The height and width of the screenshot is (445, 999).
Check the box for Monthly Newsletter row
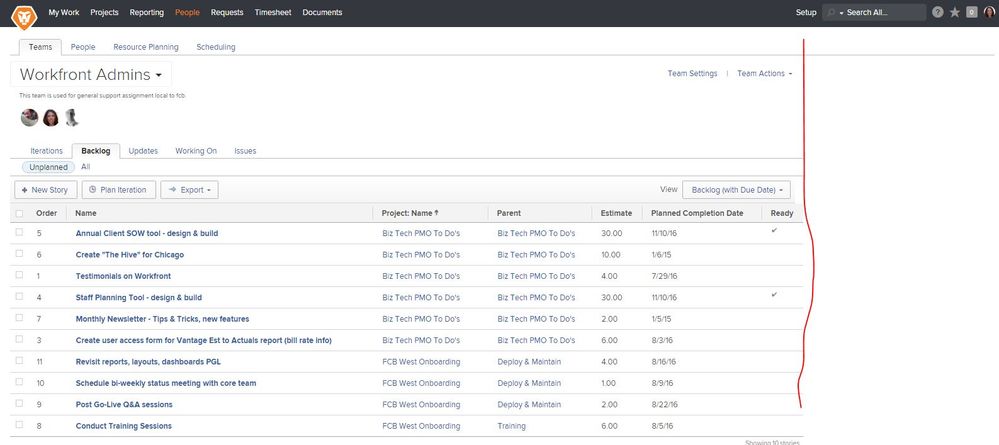coord(19,318)
